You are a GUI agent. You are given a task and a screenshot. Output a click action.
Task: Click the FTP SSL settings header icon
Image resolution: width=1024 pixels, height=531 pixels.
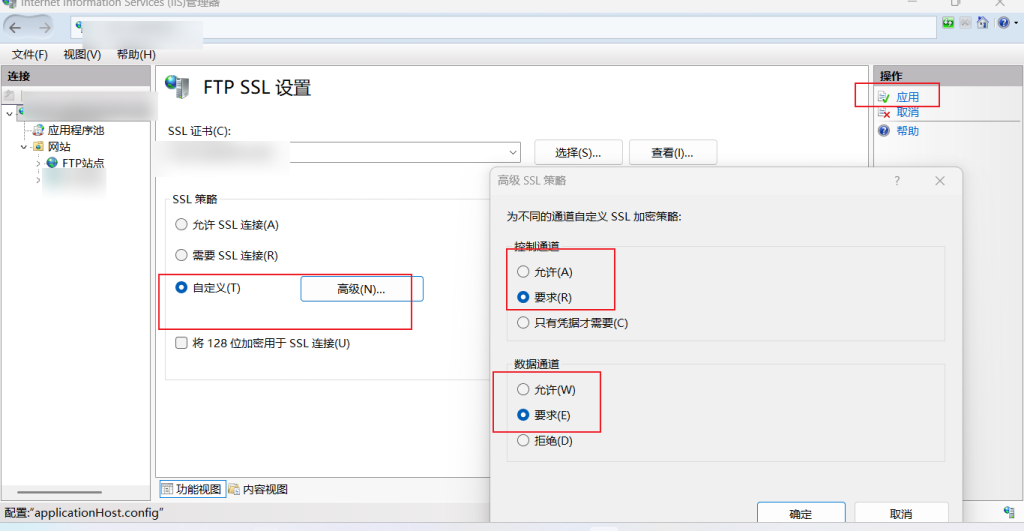tap(177, 87)
